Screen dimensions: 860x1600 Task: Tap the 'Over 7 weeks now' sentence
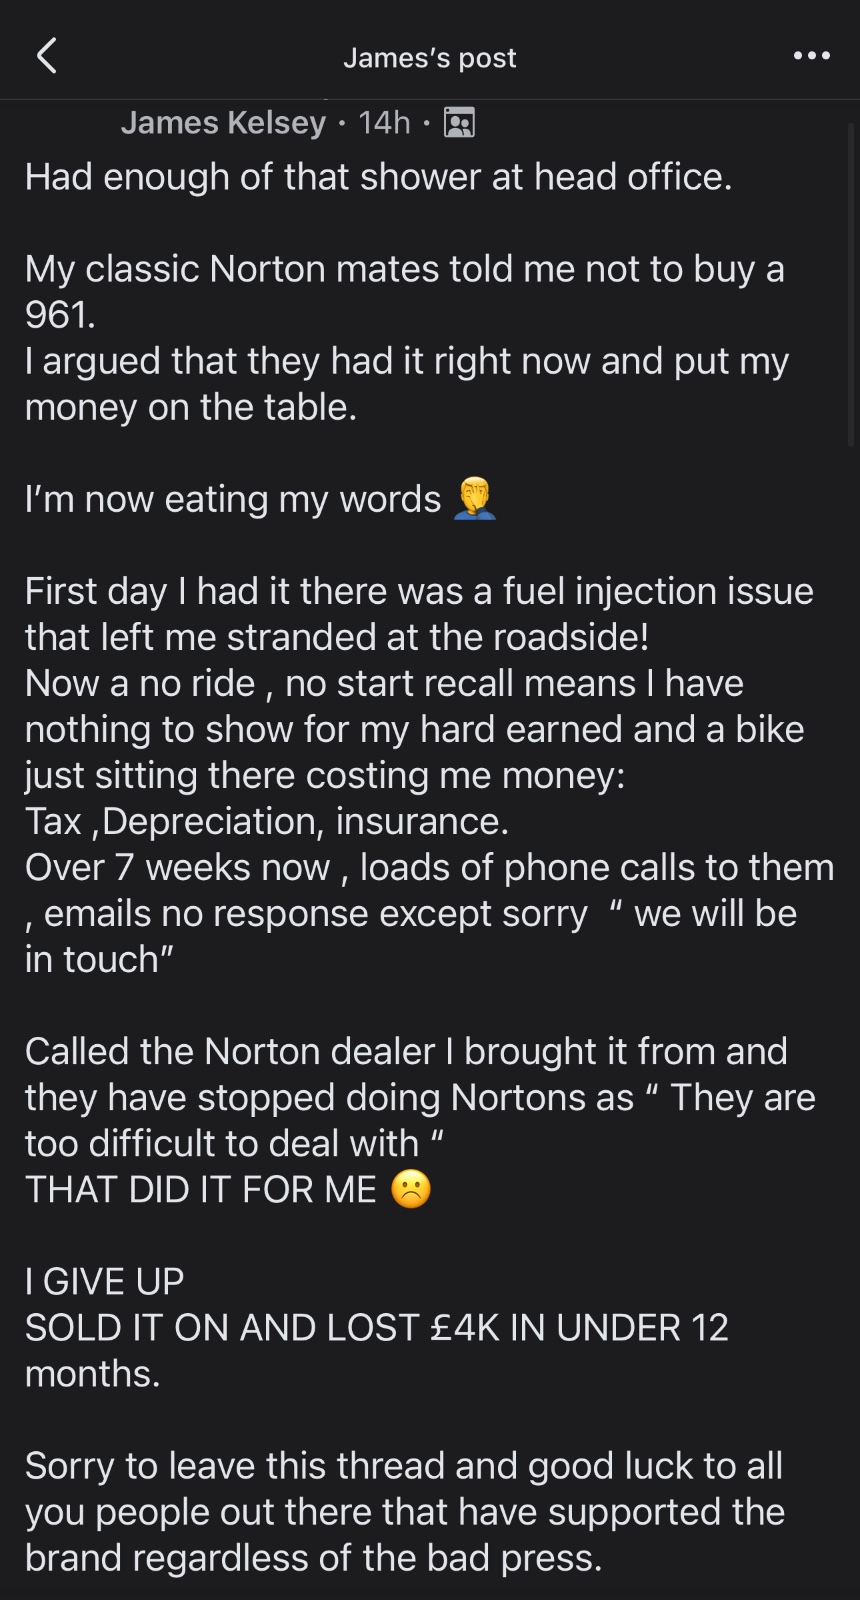[x=429, y=867]
